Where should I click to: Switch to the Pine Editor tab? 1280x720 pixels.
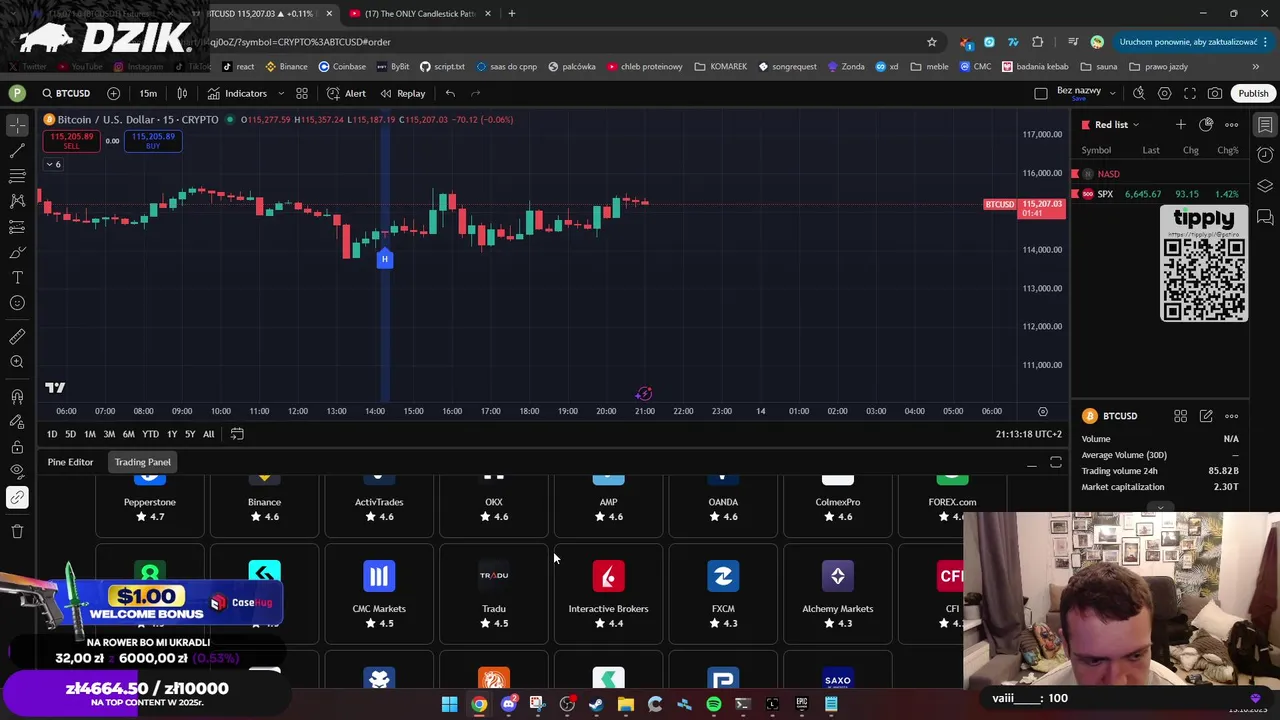(70, 462)
